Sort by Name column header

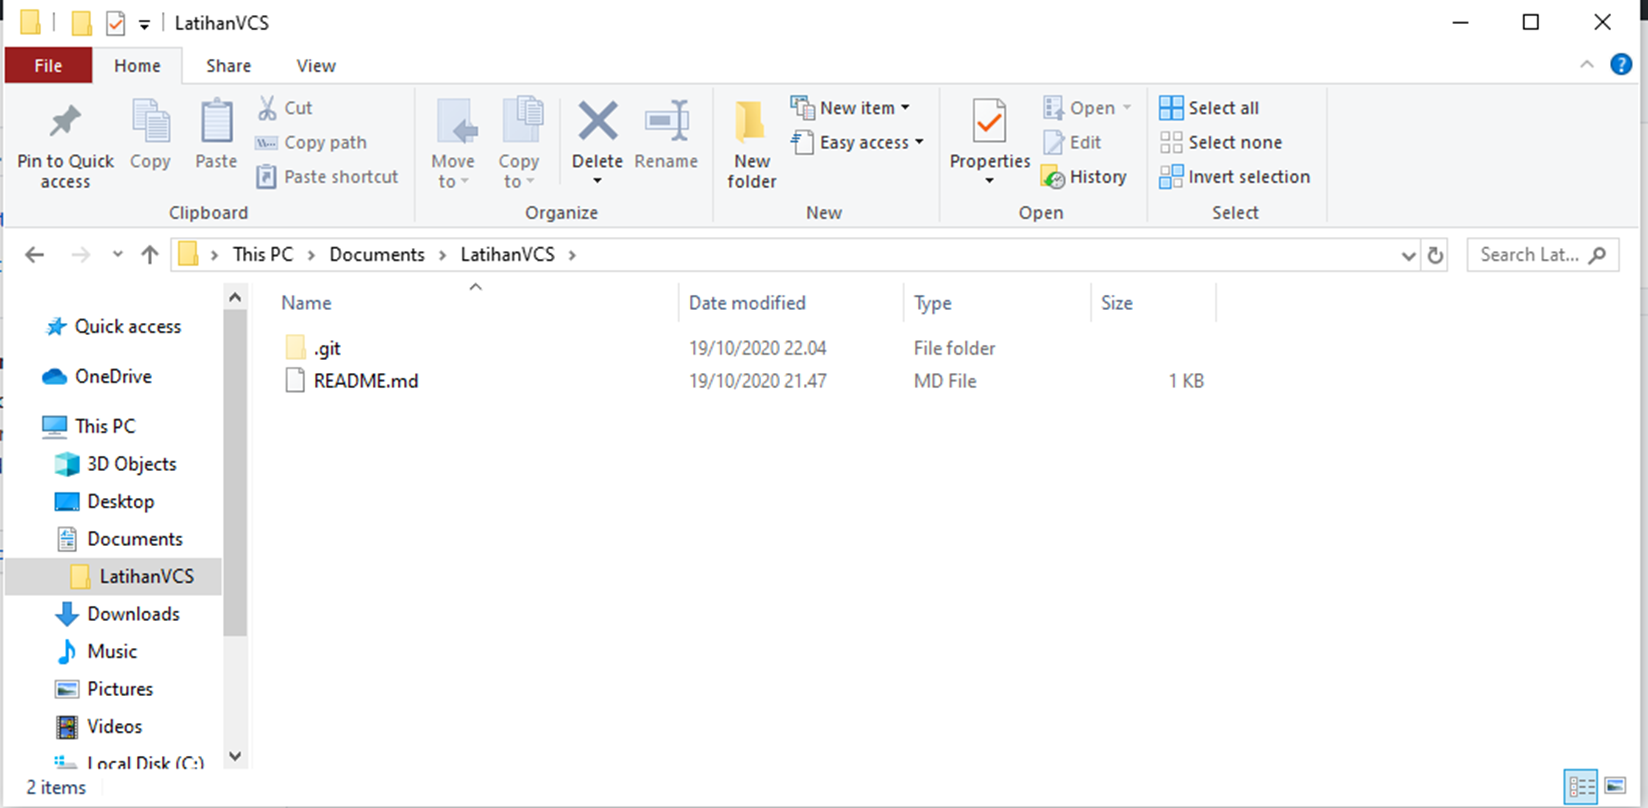pyautogui.click(x=475, y=303)
